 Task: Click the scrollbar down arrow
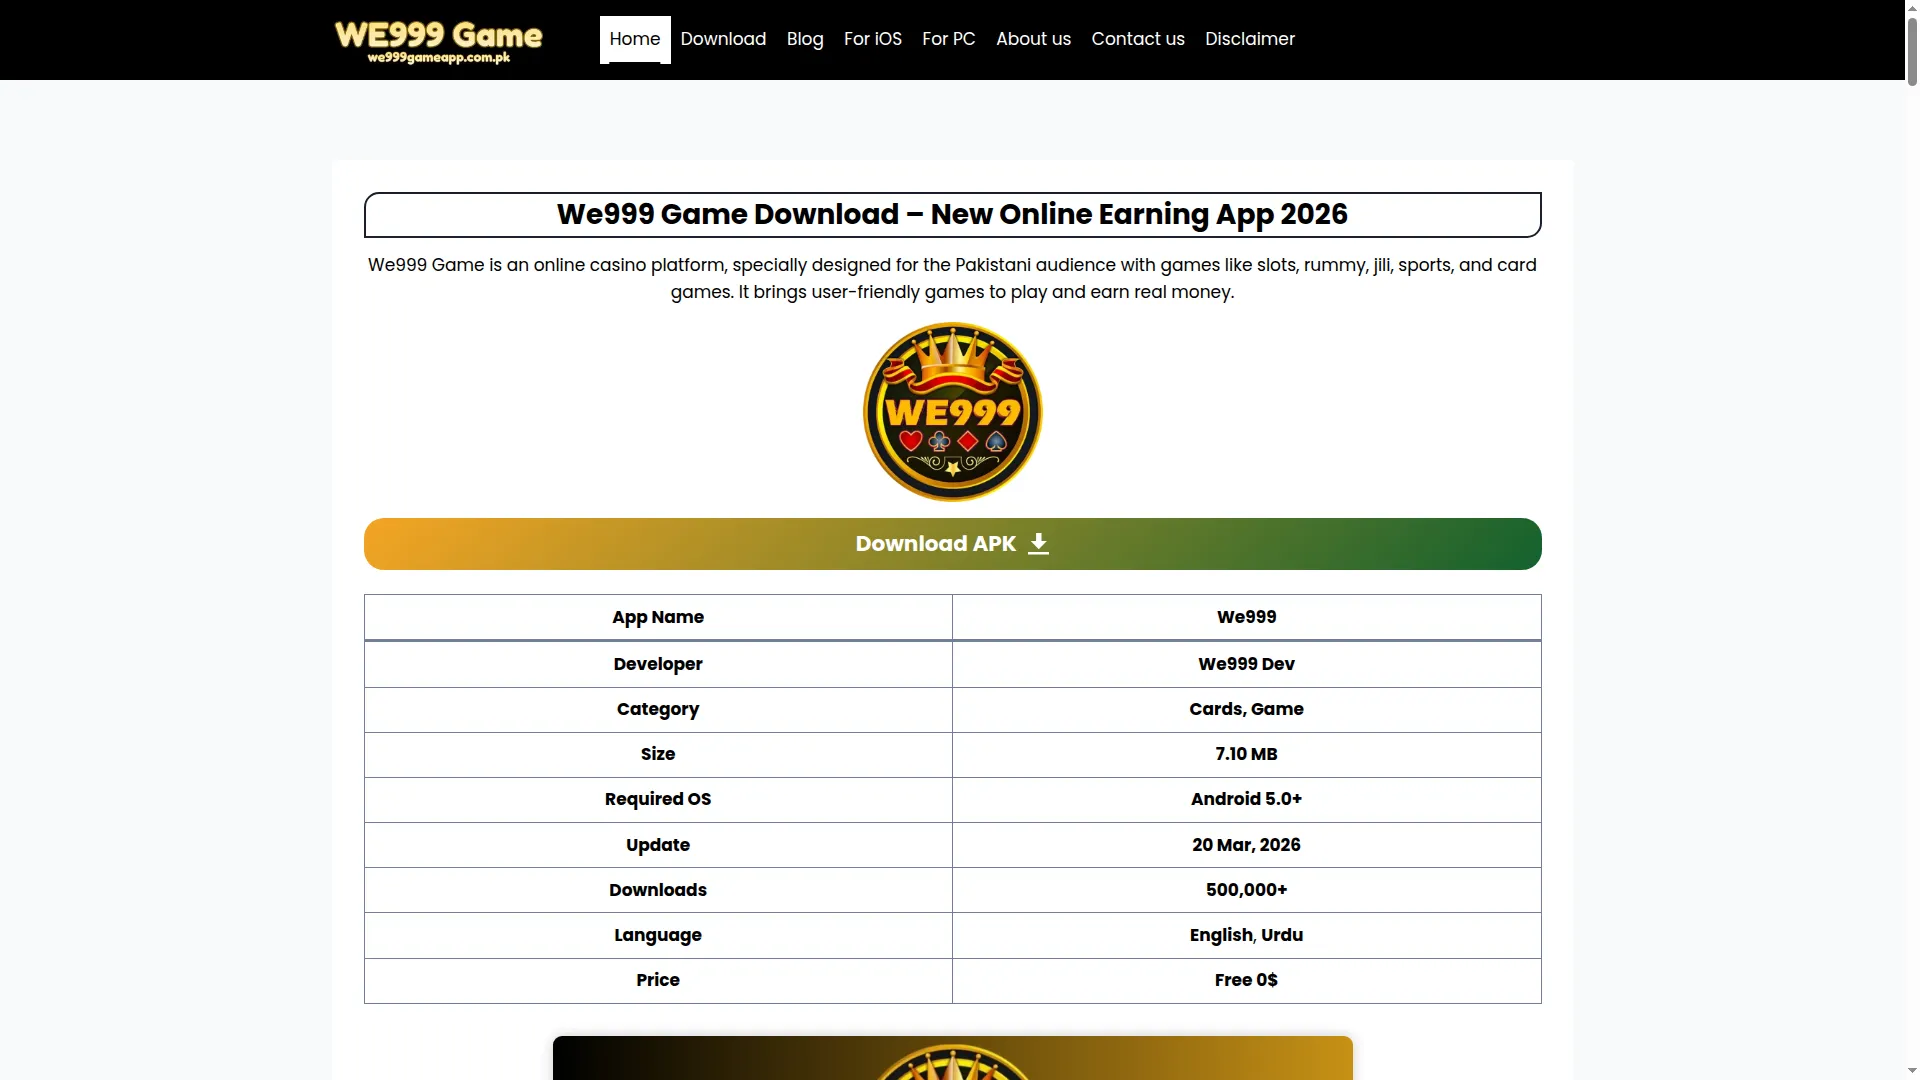(1912, 1072)
